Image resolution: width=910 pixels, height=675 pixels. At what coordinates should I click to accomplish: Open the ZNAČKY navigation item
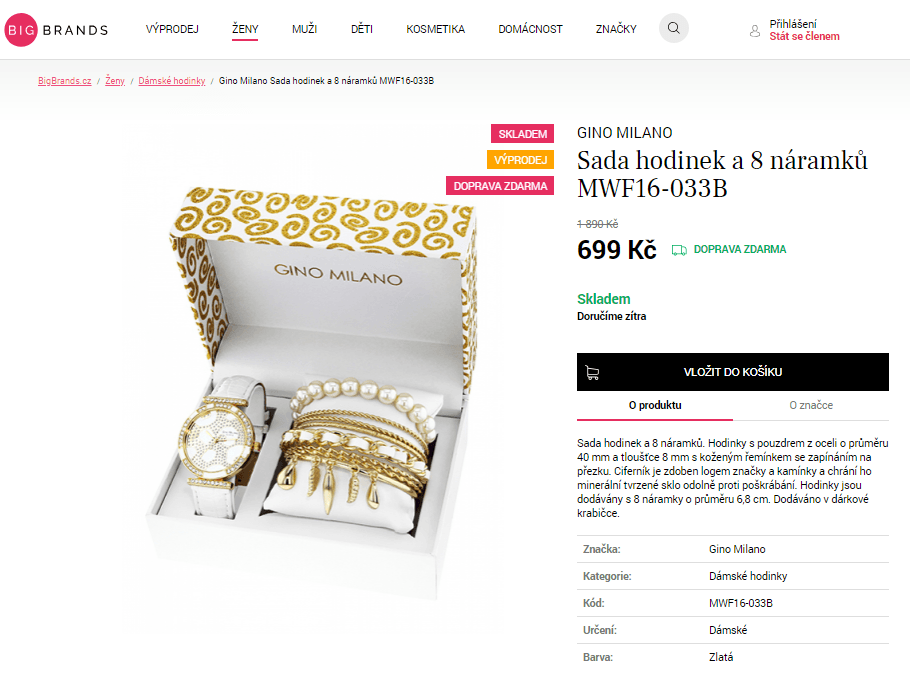(x=616, y=29)
